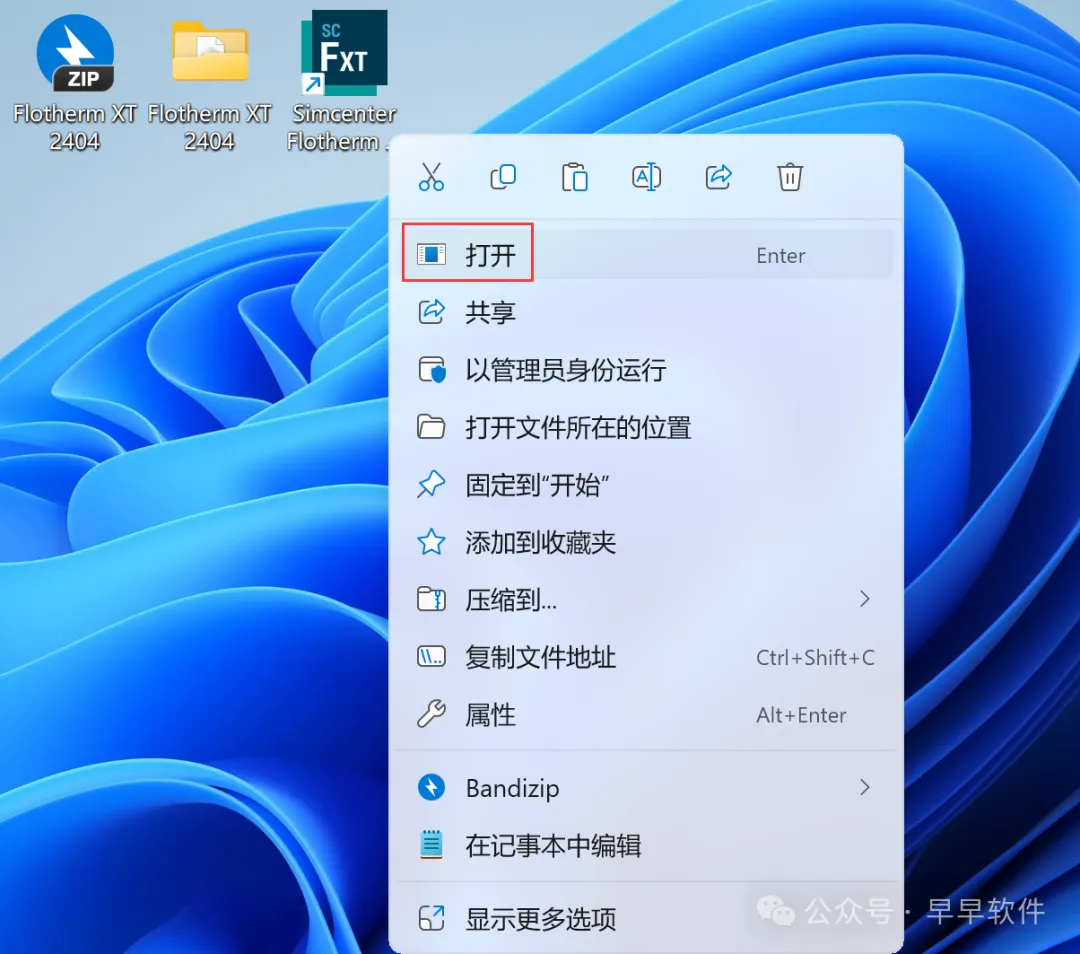The image size is (1080, 954).
Task: Click the star icon beside 添加到收藏夹
Action: tap(432, 542)
